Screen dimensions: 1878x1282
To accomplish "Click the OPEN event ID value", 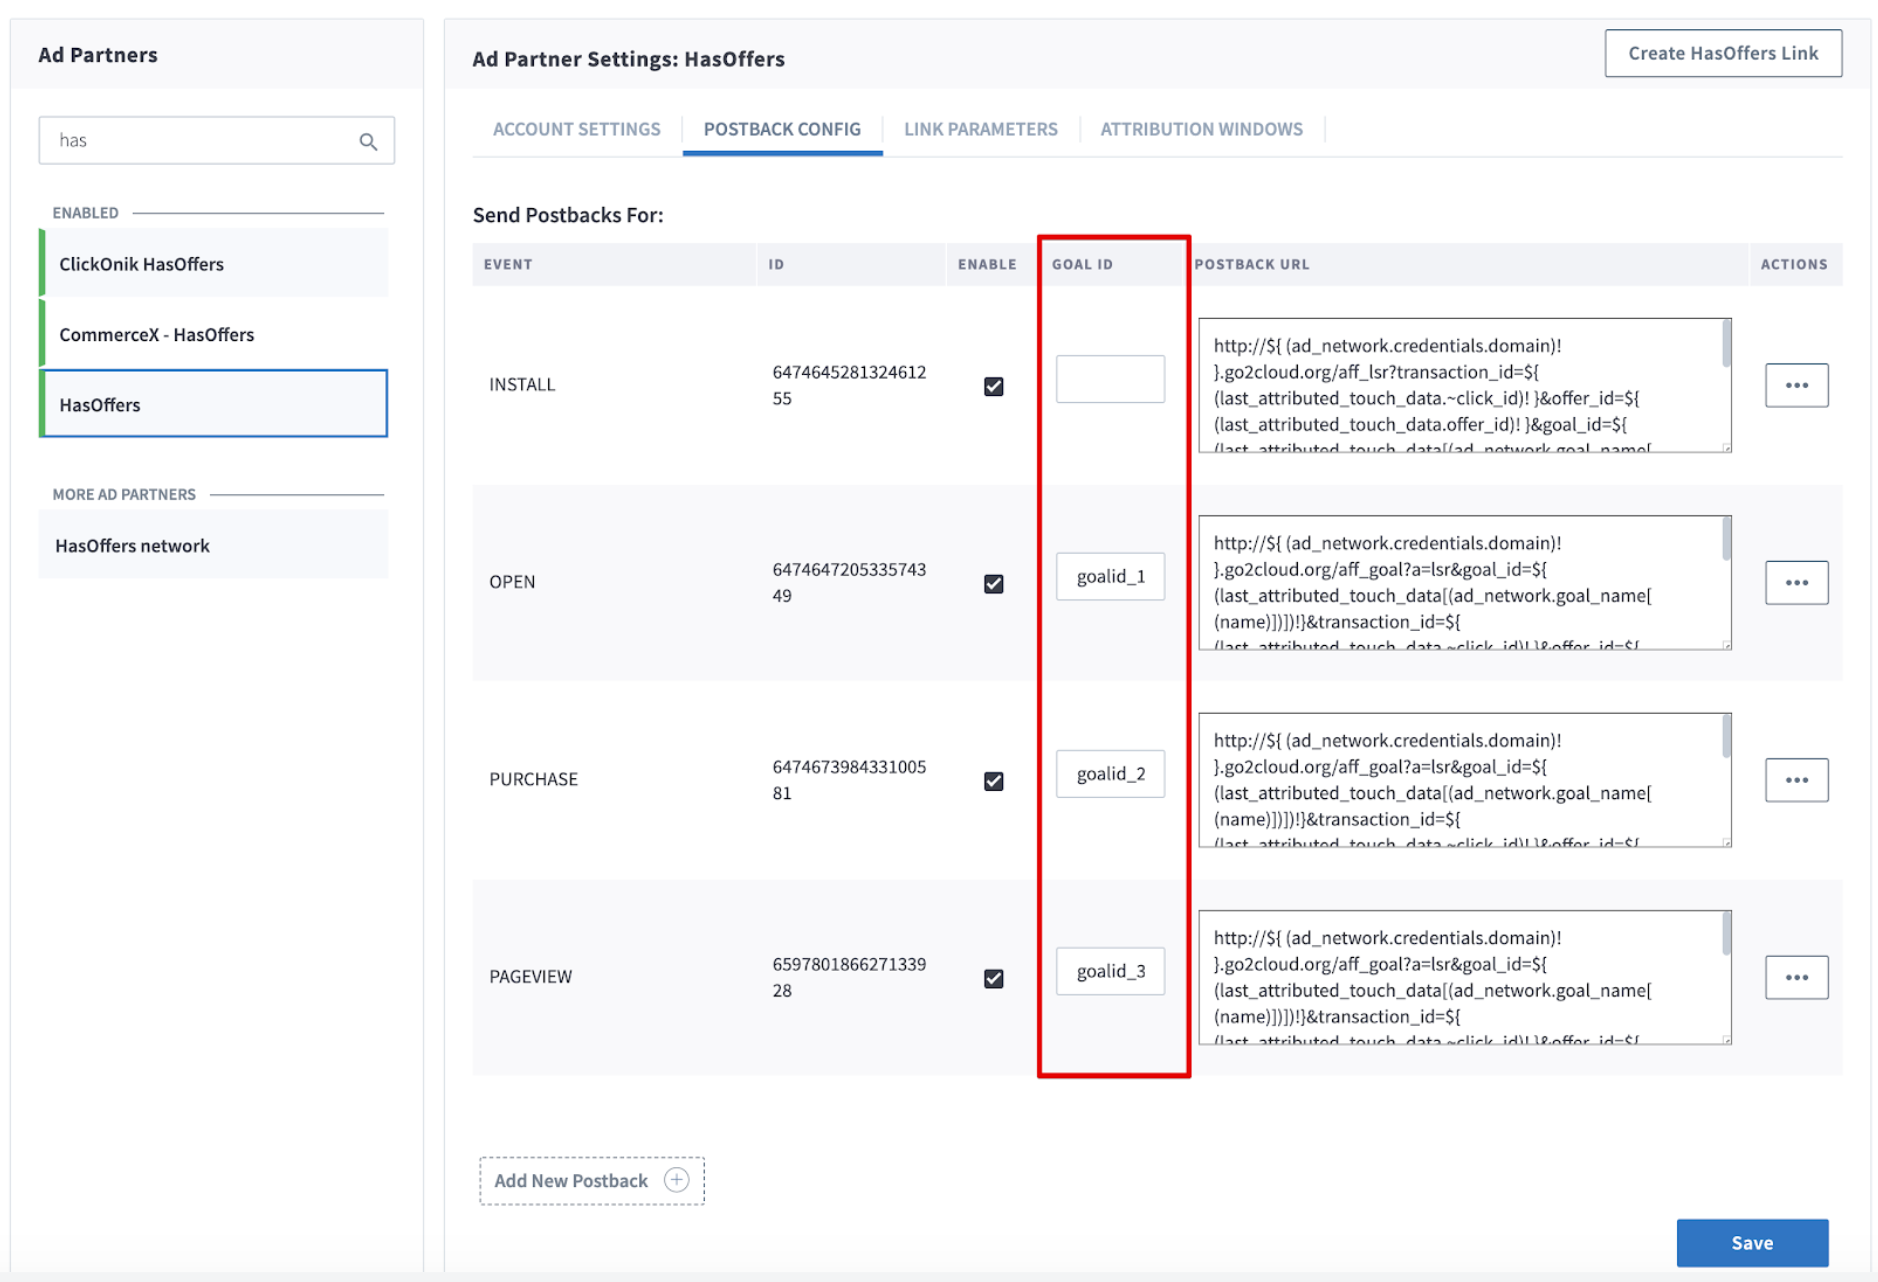I will point(849,582).
